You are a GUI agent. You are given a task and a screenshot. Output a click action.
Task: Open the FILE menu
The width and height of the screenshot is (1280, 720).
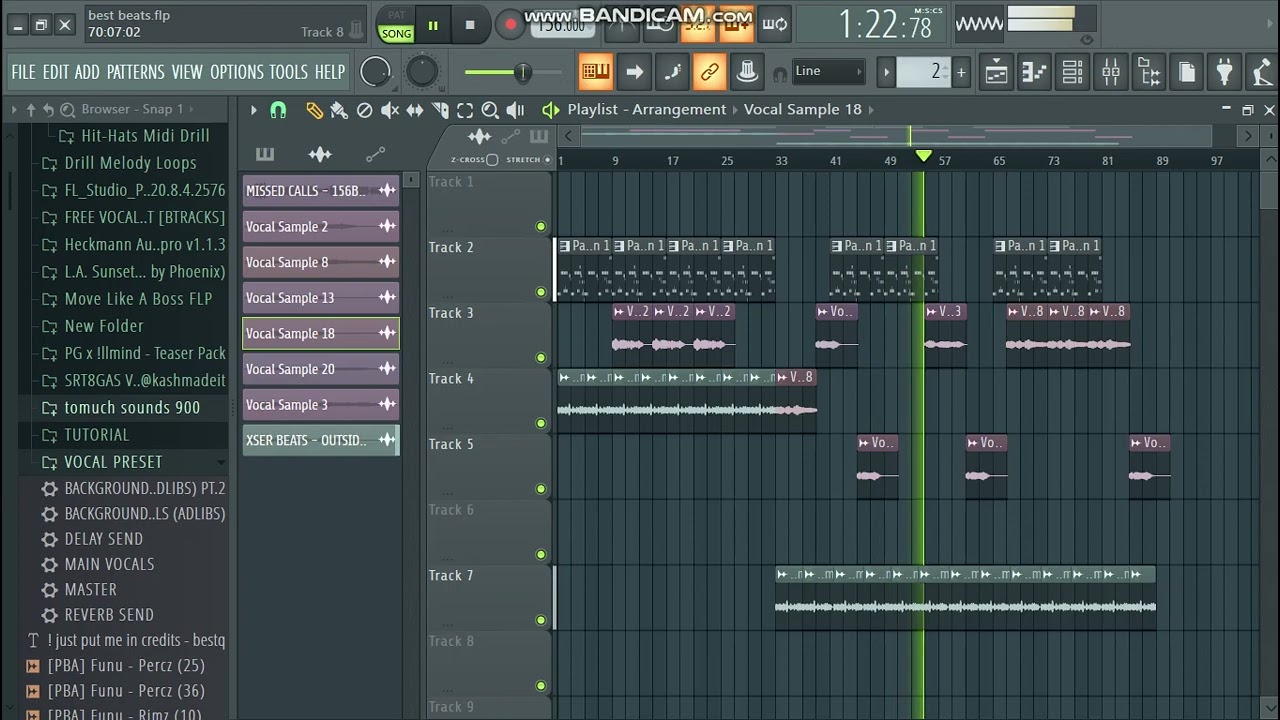point(23,72)
